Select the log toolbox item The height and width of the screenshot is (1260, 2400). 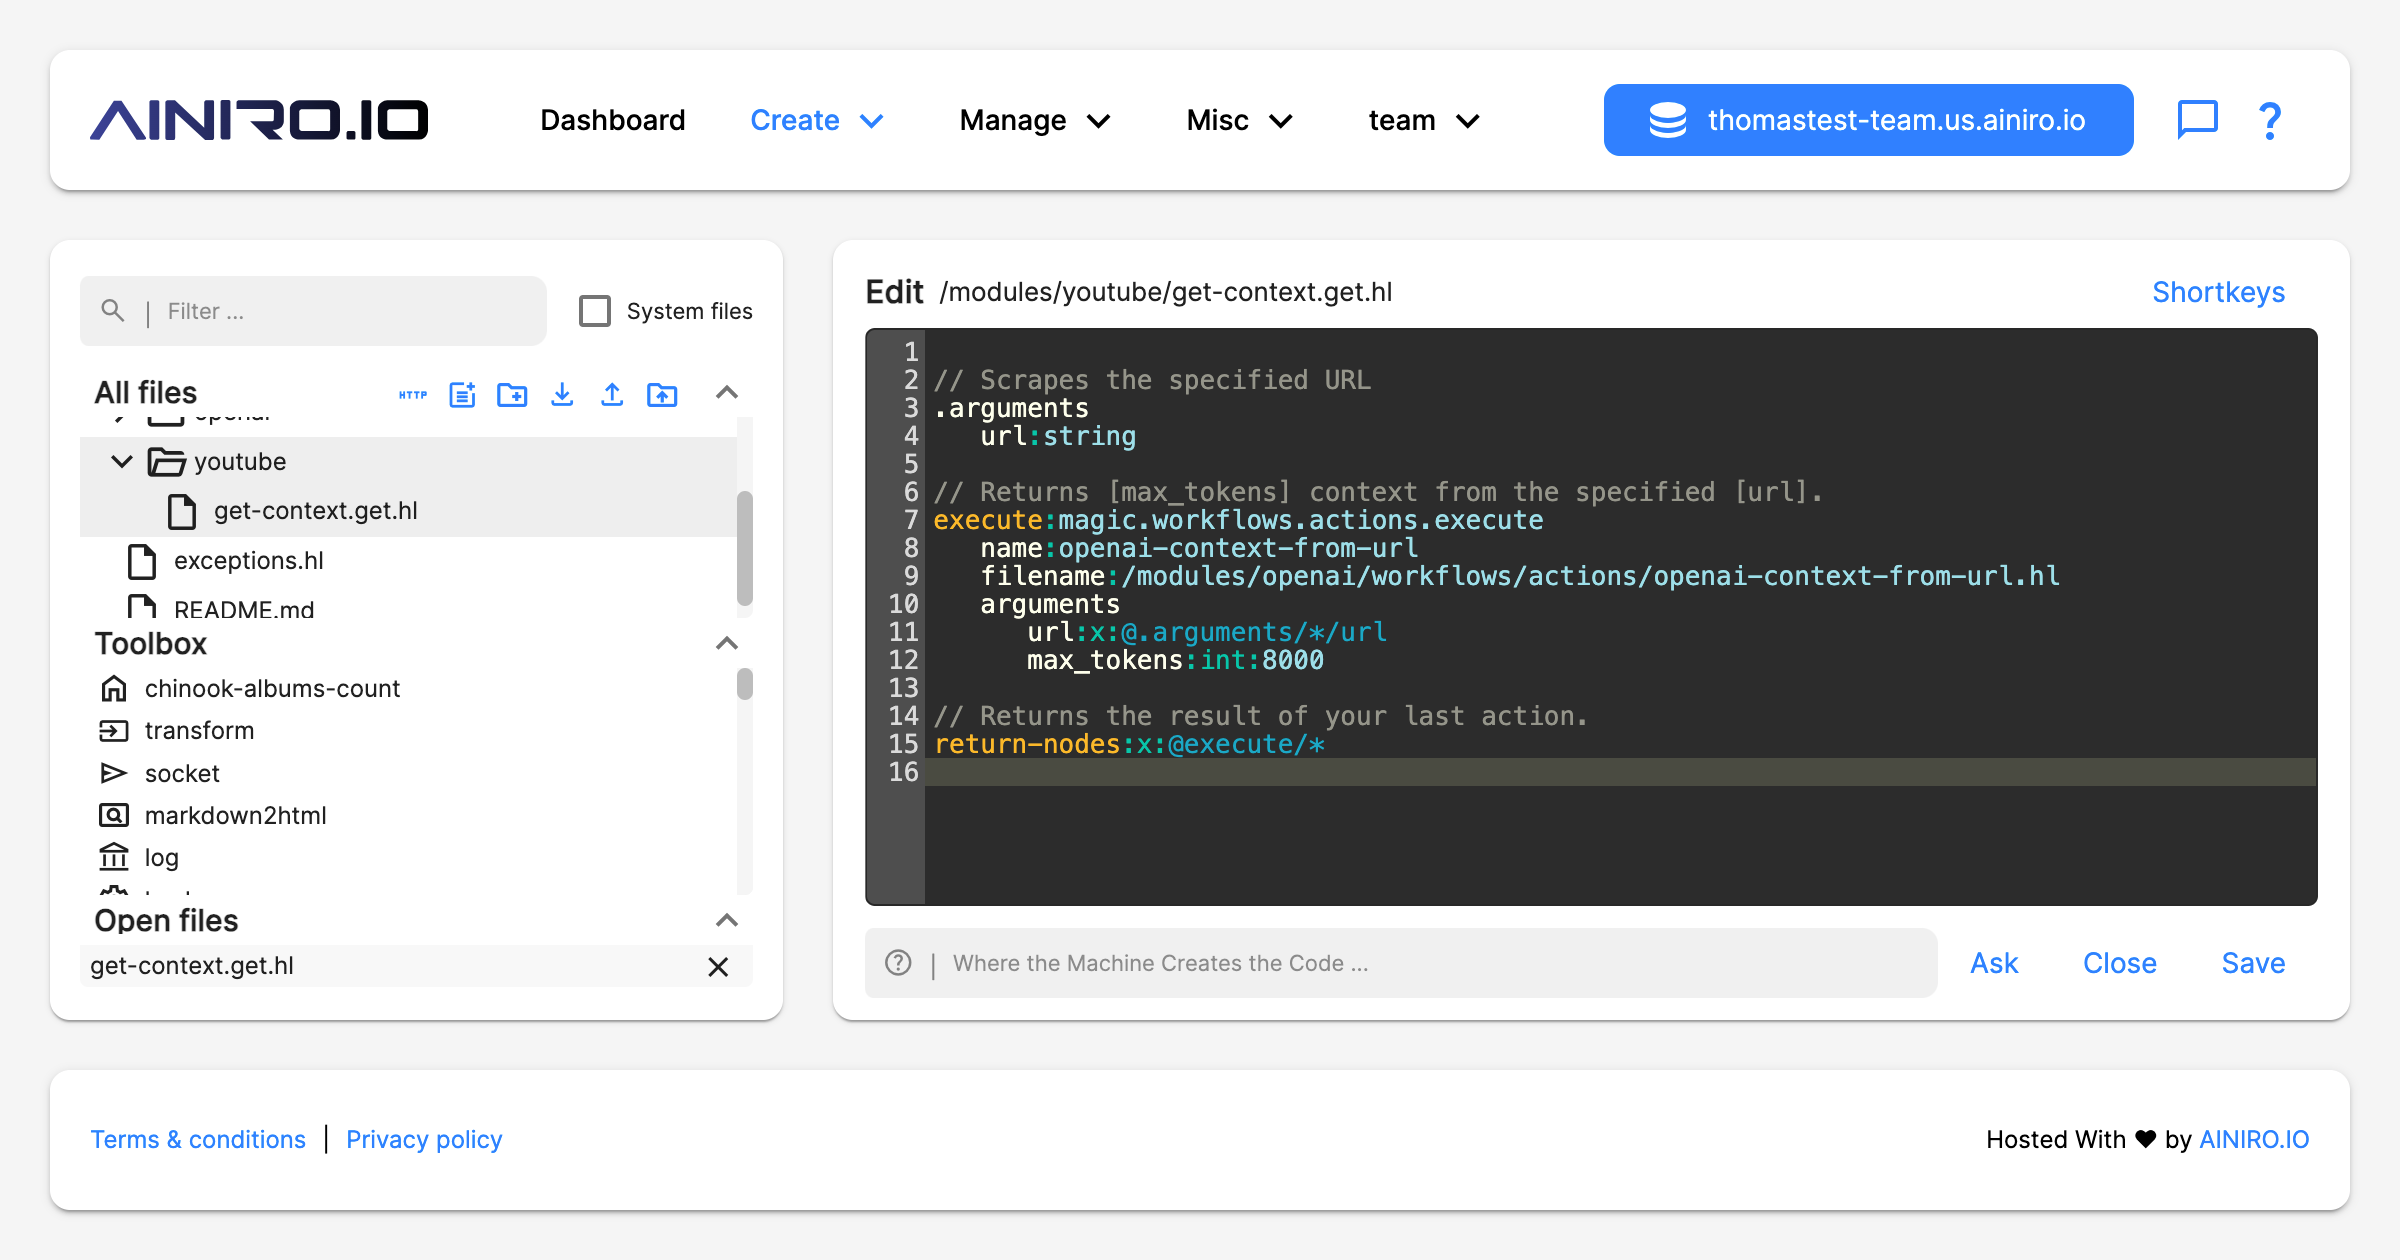(x=162, y=858)
